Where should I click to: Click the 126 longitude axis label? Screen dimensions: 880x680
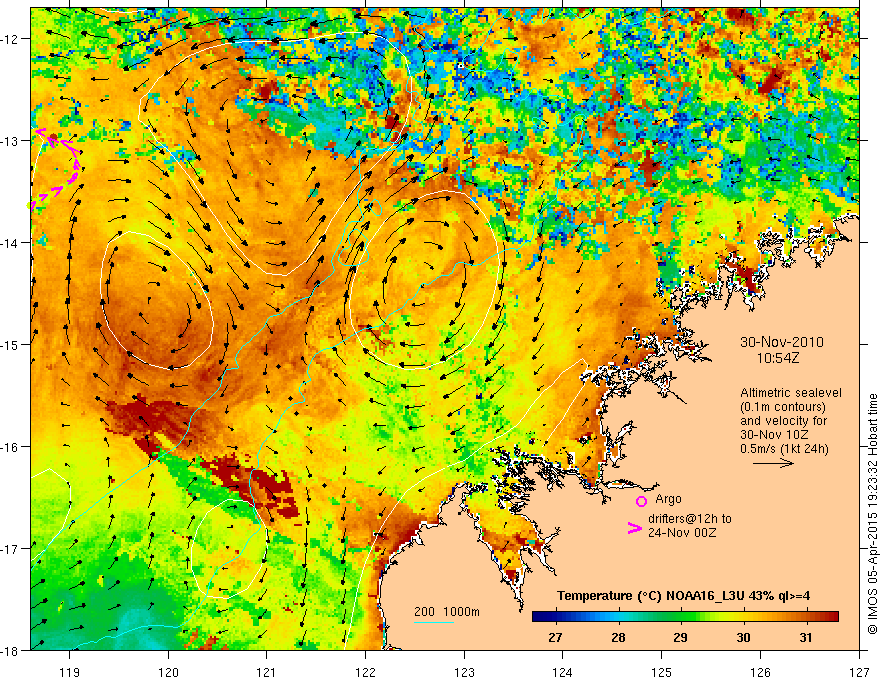point(760,672)
